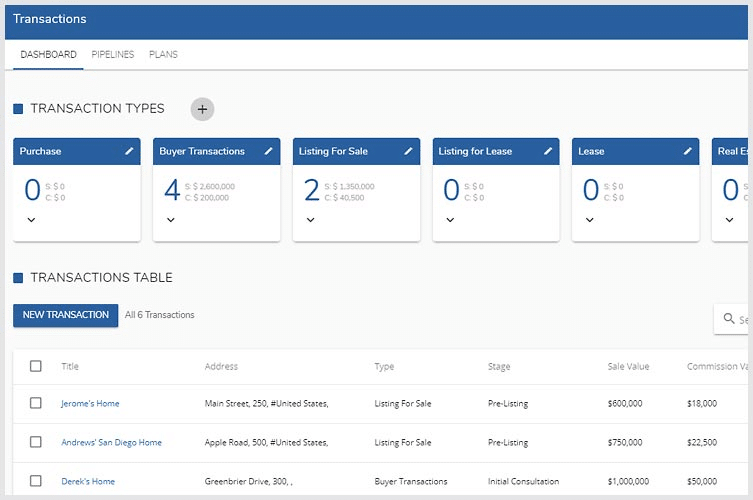Expand the Listing For Sale chevron
This screenshot has height=500, width=753.
click(311, 220)
